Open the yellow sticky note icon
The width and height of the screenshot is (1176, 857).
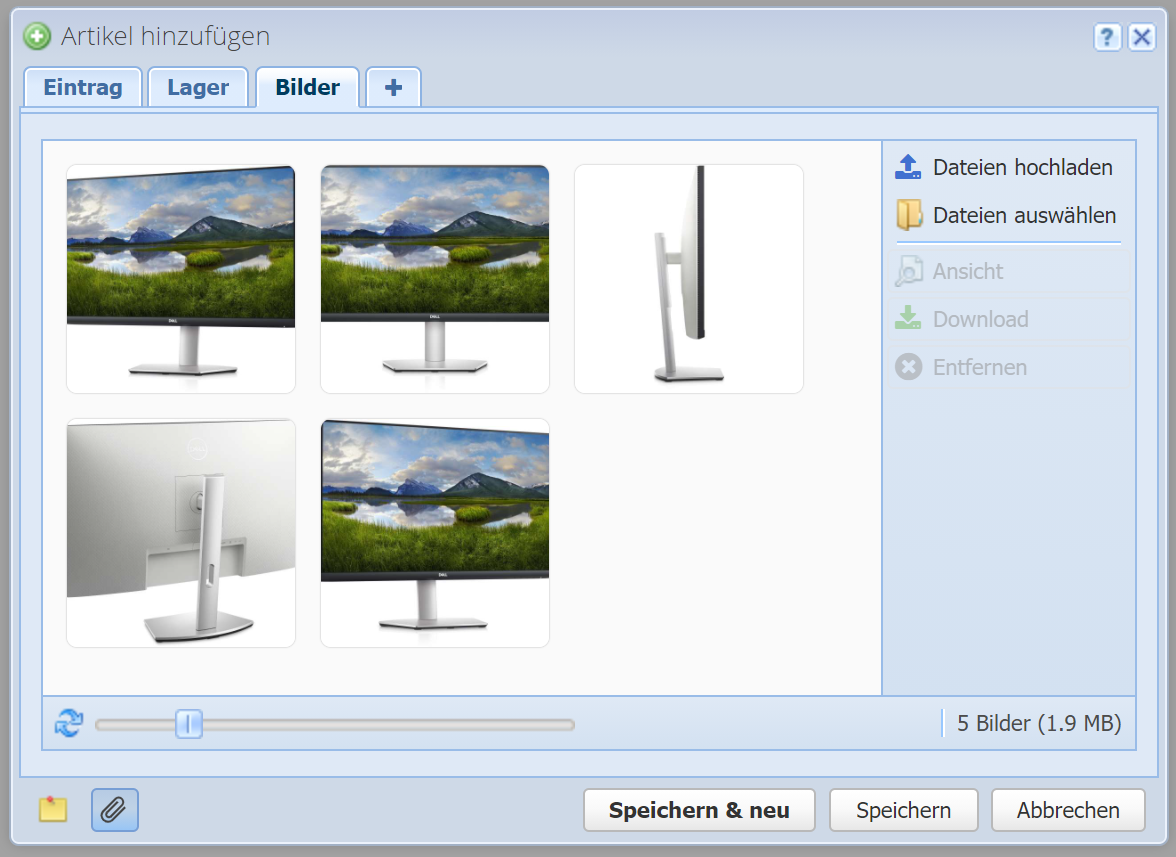(53, 810)
